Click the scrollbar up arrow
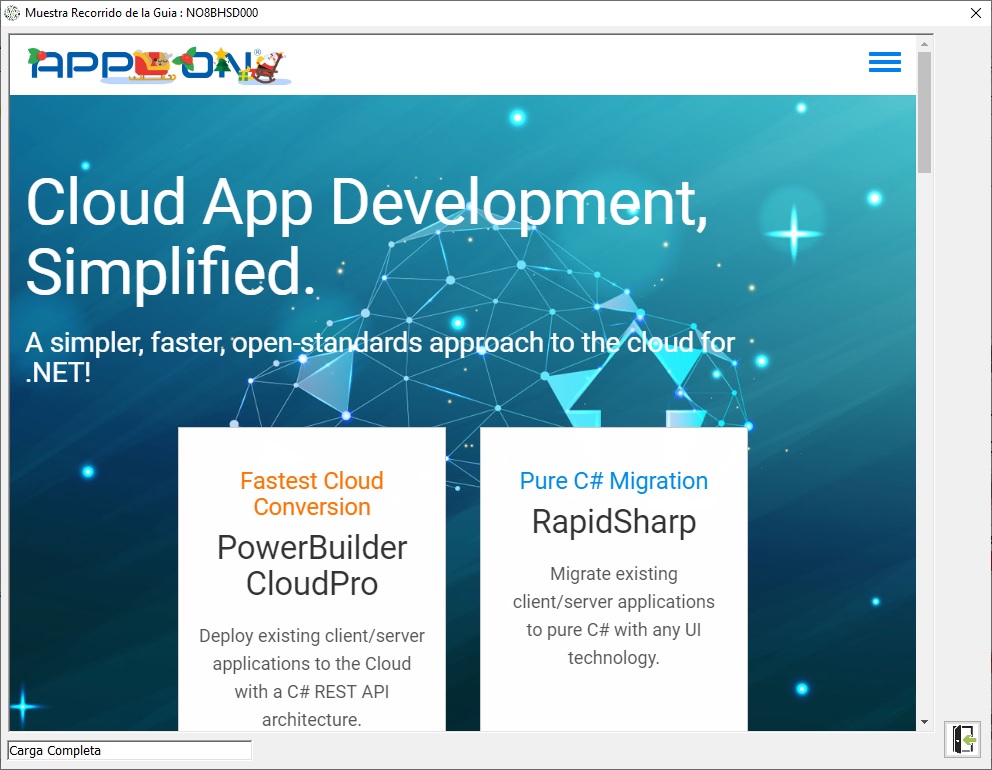 (x=924, y=44)
